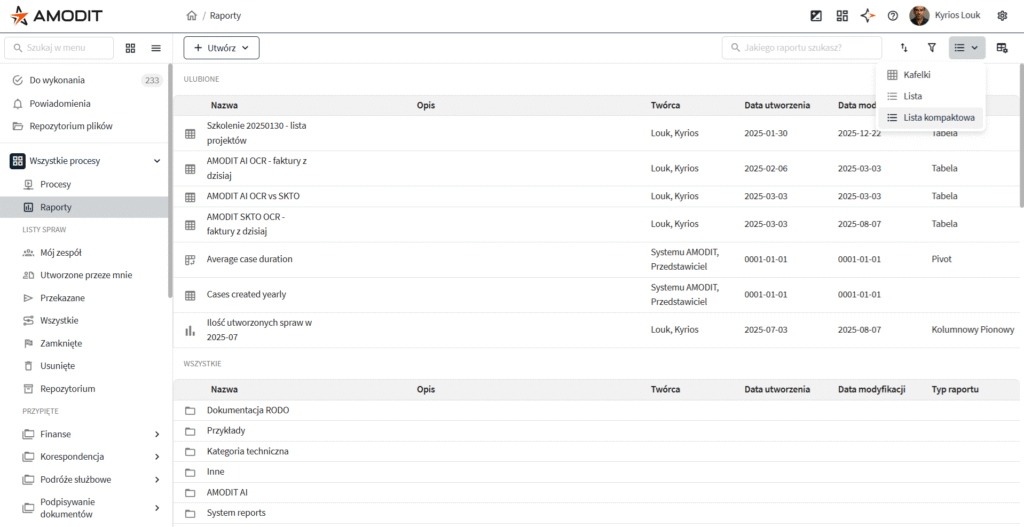Screen dimensions: 1024x527
Task: Open the AI assistant sparkle icon
Action: [x=868, y=16]
